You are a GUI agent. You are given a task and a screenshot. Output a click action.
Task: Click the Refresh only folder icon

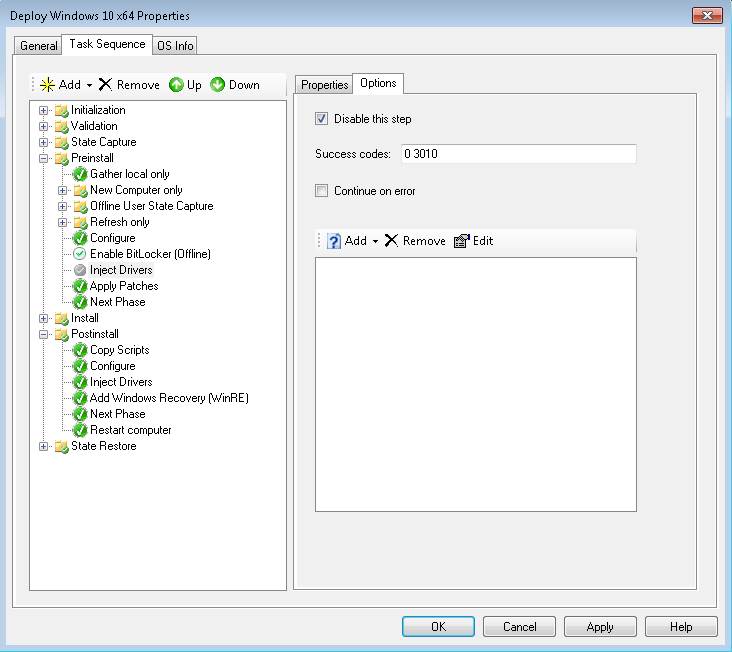pyautogui.click(x=81, y=222)
